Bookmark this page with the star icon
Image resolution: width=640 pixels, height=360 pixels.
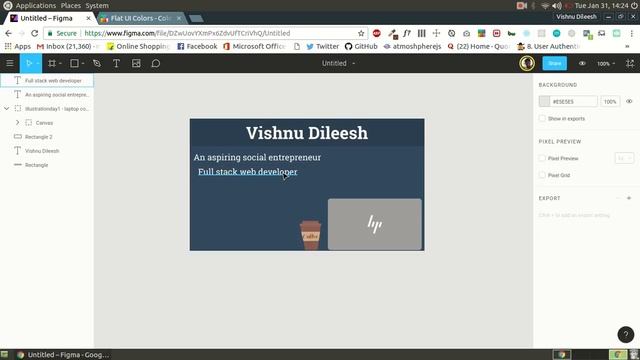pyautogui.click(x=361, y=33)
